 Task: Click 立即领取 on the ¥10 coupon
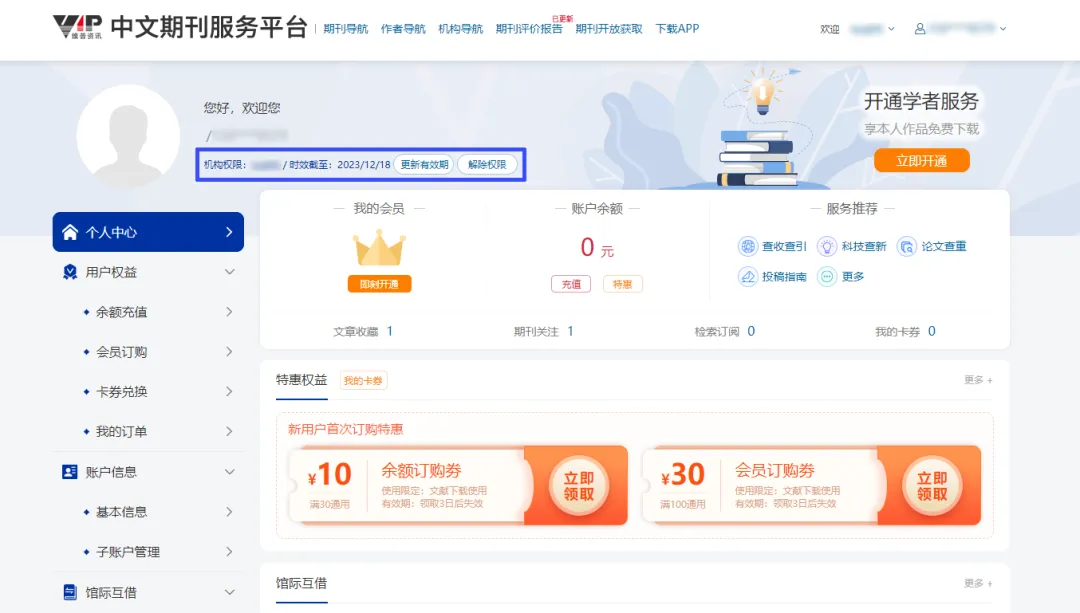pyautogui.click(x=578, y=486)
